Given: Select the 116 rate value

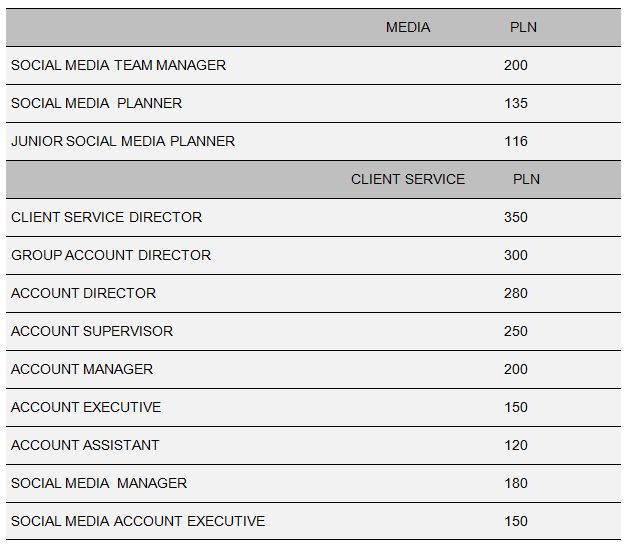Looking at the screenshot, I should 516,141.
